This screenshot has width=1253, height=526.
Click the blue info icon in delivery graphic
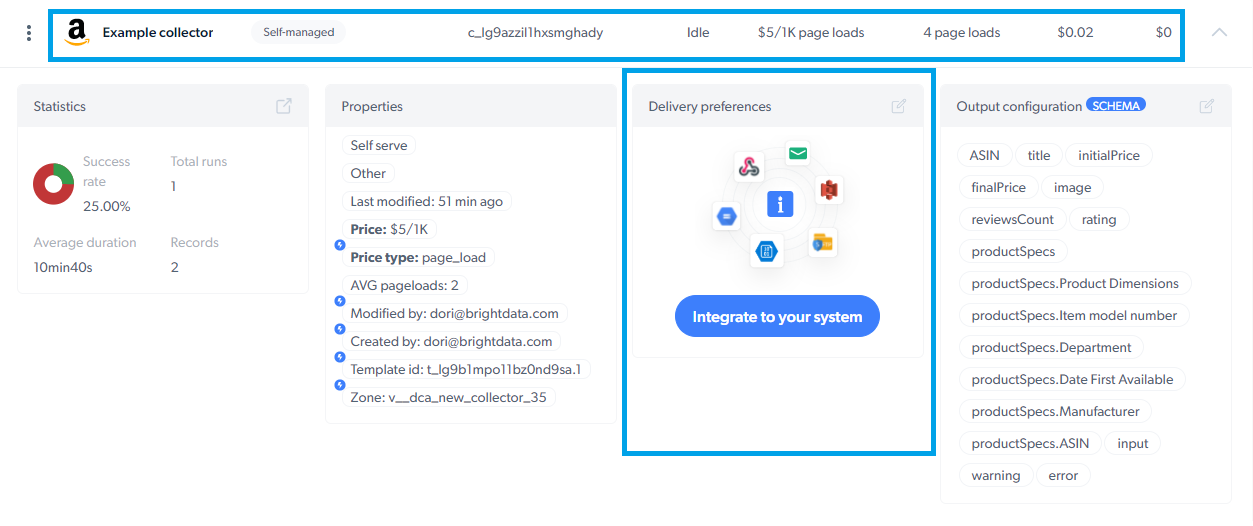coord(779,204)
